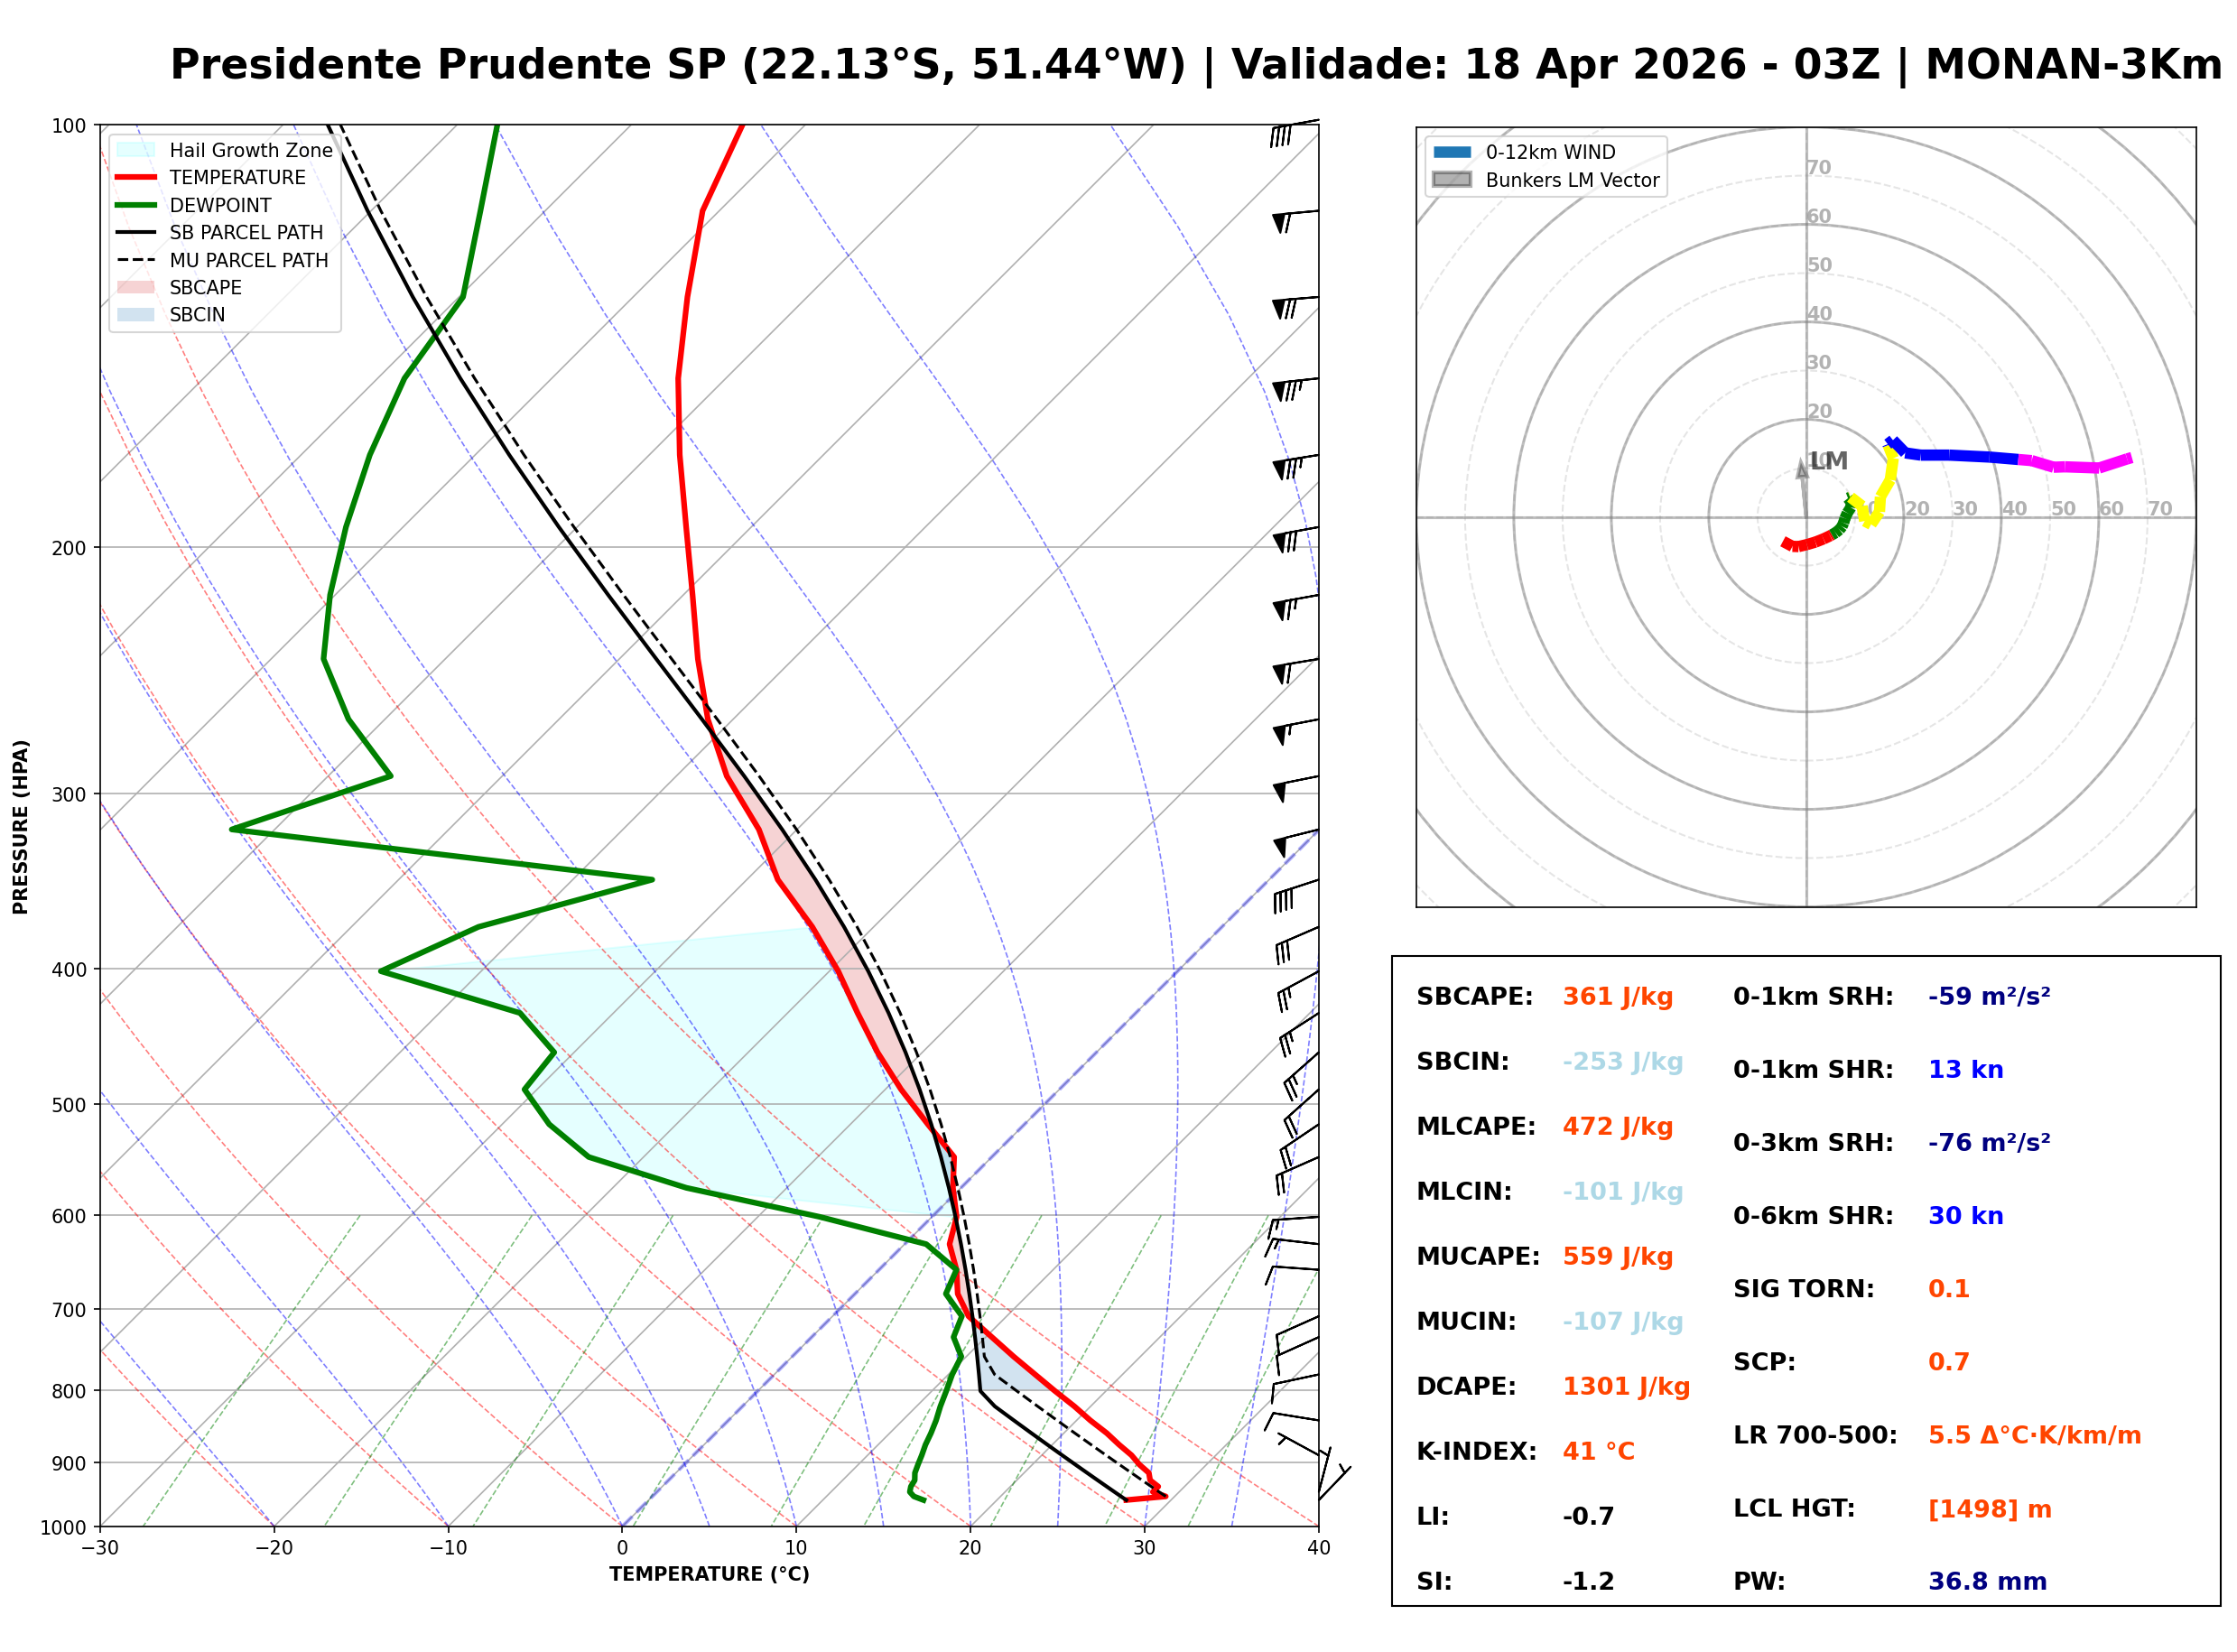Click the red TEMPERATURE legend line
Image resolution: width=2237 pixels, height=1652 pixels.
[x=136, y=178]
